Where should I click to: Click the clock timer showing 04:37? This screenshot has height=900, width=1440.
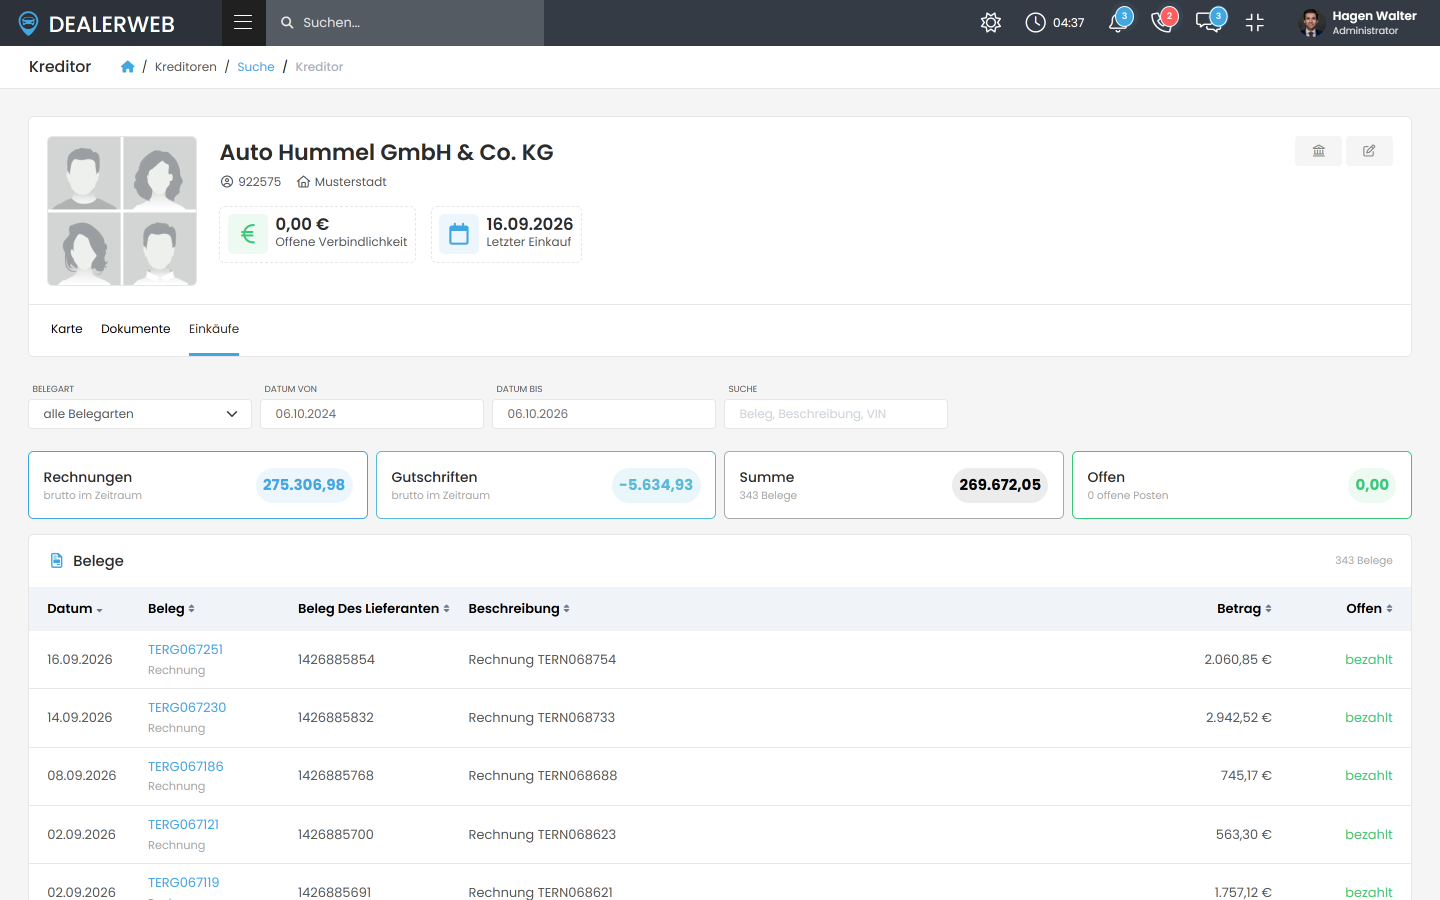tap(1055, 23)
